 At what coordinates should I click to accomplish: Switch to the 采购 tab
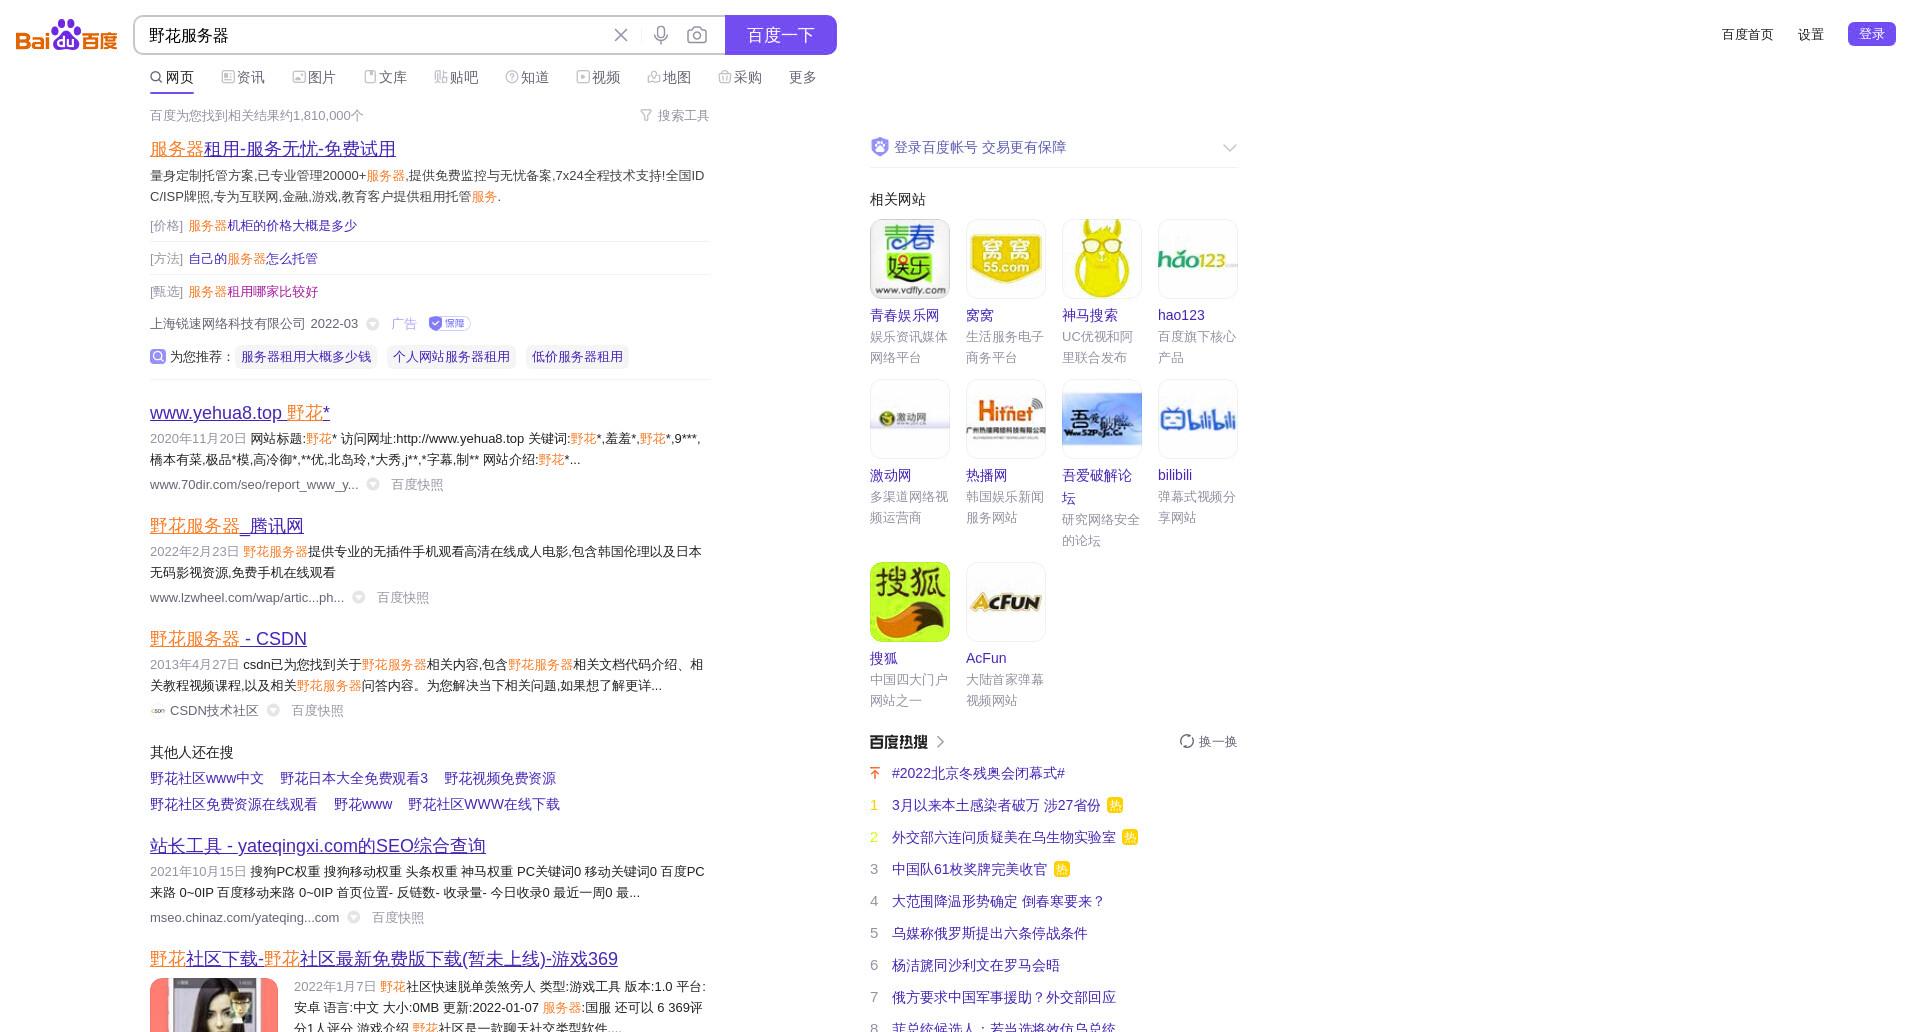pyautogui.click(x=740, y=77)
